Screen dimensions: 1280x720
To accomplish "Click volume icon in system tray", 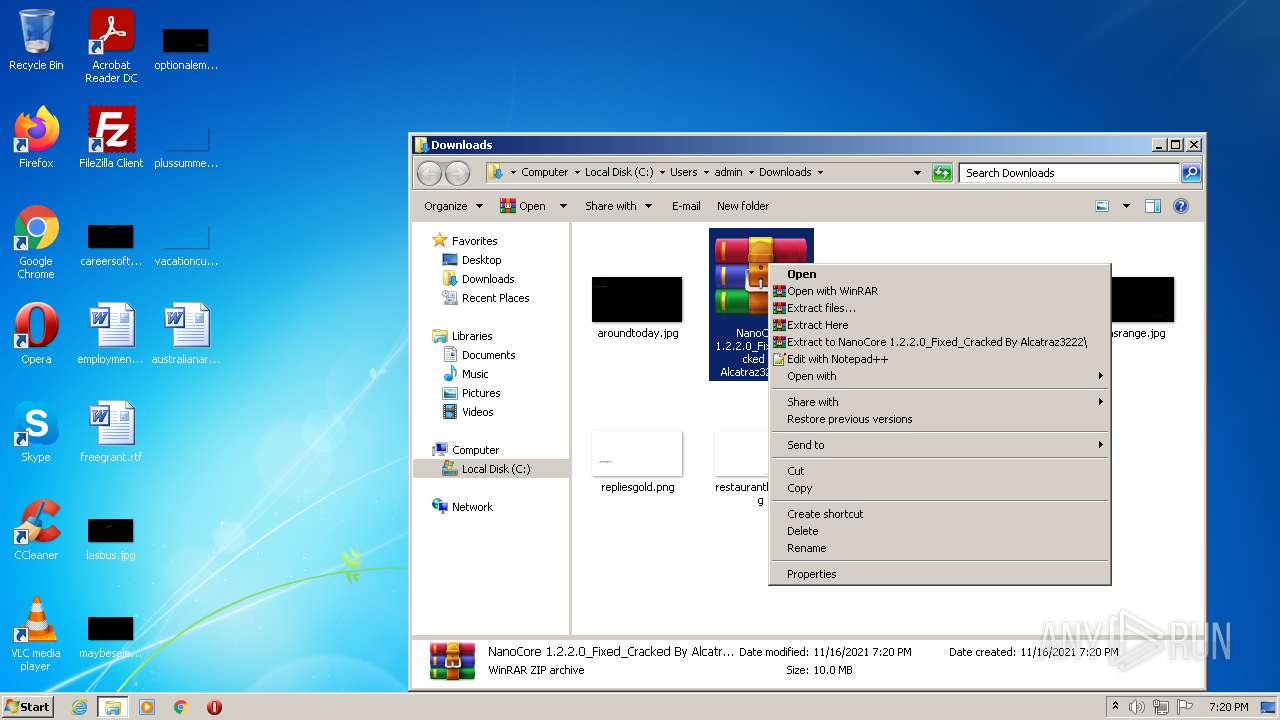I will (1137, 707).
